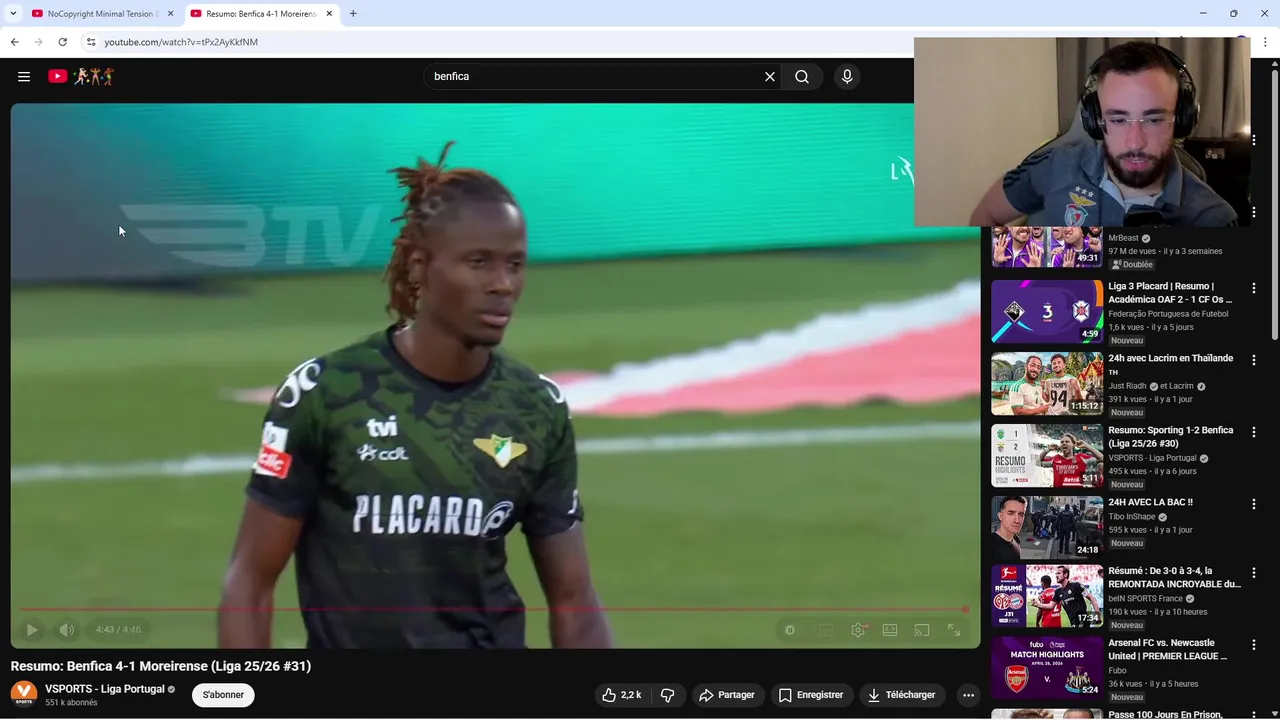Click the youtube.com address bar URL
1280x720 pixels.
(x=181, y=42)
